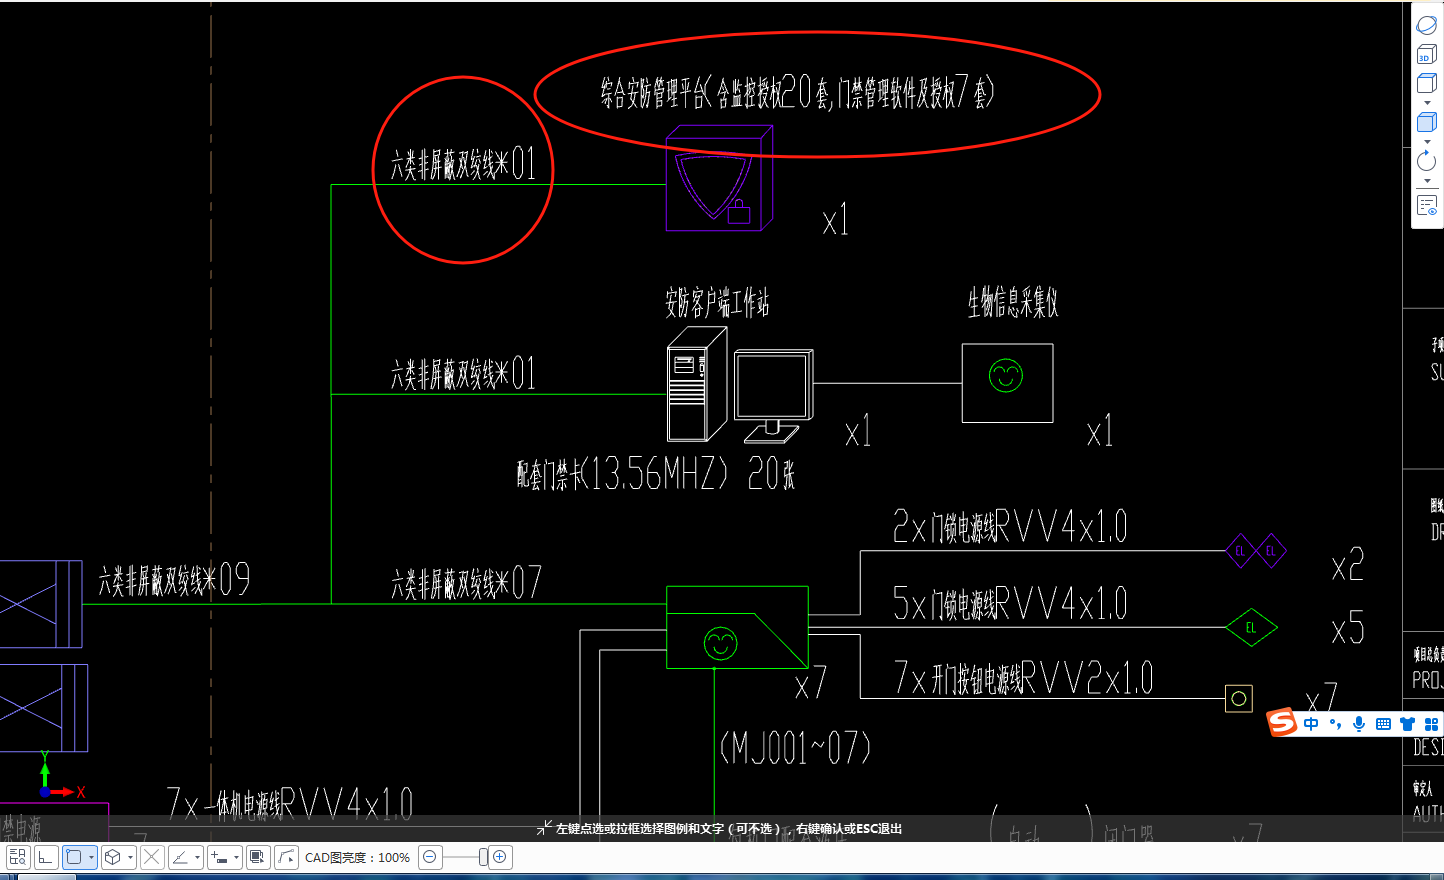Open dropdown beside the rectangle selection button
The width and height of the screenshot is (1444, 880).
(91, 857)
